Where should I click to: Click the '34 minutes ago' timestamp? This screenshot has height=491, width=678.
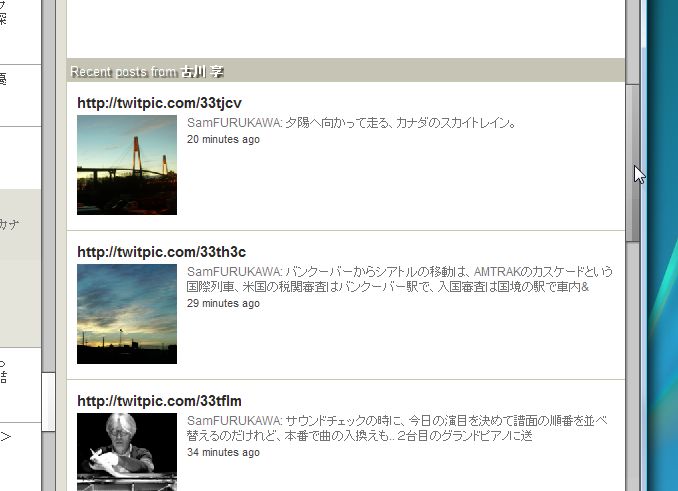(x=223, y=452)
